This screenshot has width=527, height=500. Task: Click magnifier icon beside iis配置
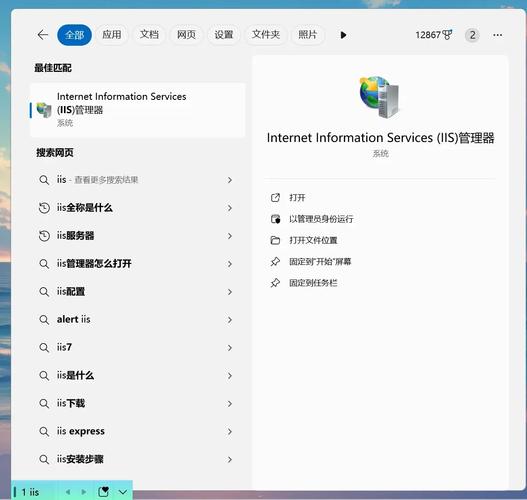44,292
